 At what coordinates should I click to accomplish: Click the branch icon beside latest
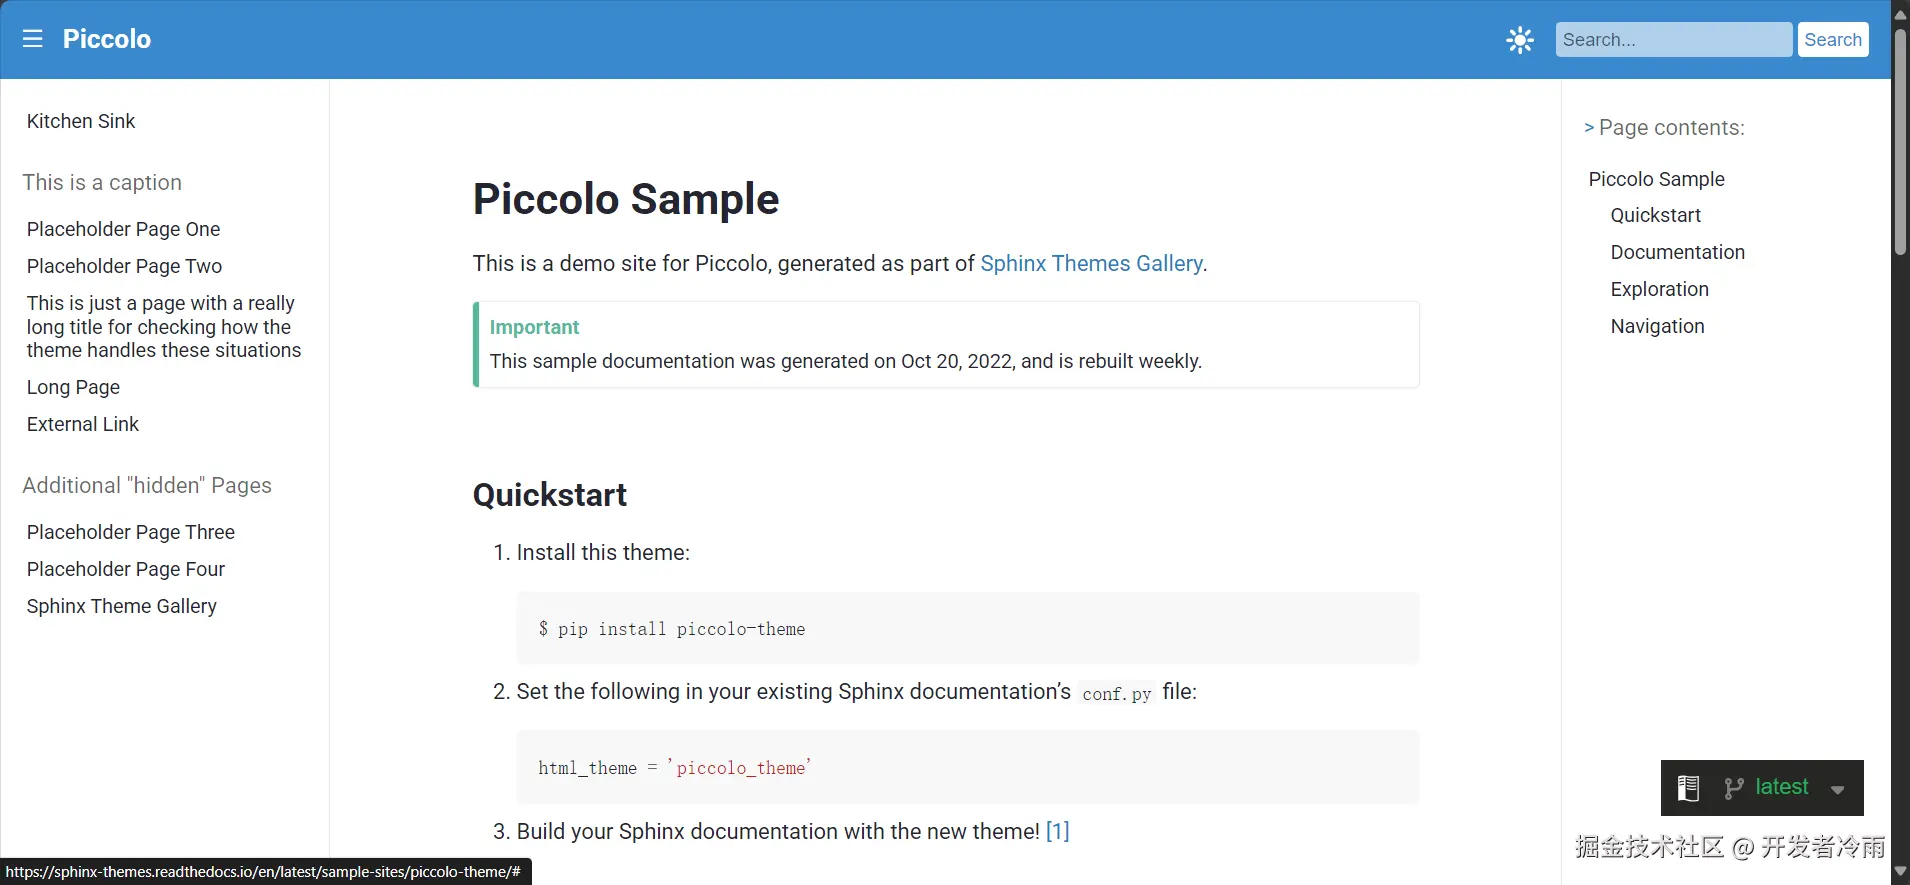(1734, 788)
